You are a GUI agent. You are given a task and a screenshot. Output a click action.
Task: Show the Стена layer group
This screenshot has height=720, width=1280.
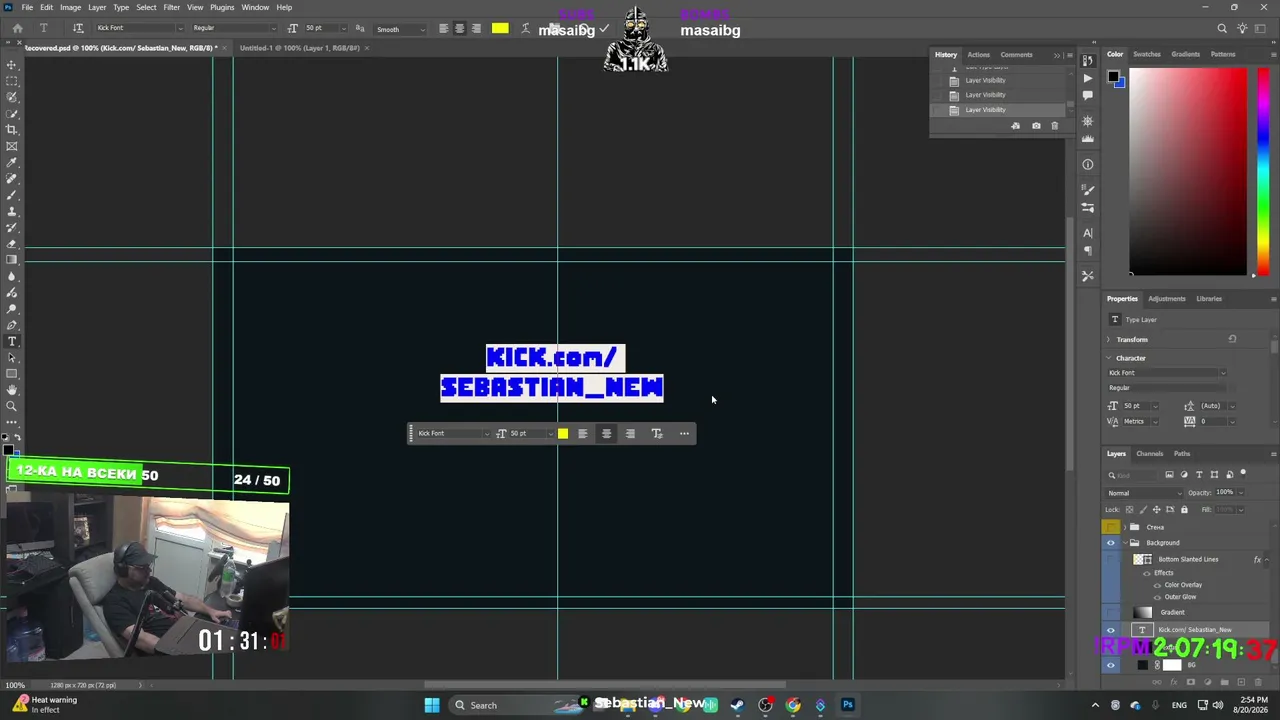pos(1110,527)
